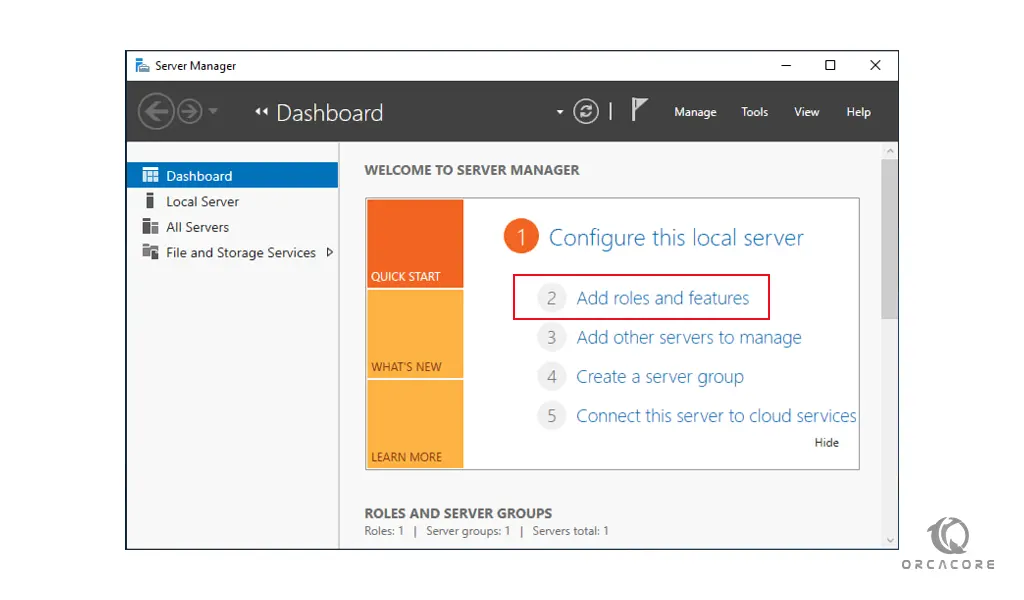
Task: Click the back navigation arrow
Action: (156, 112)
